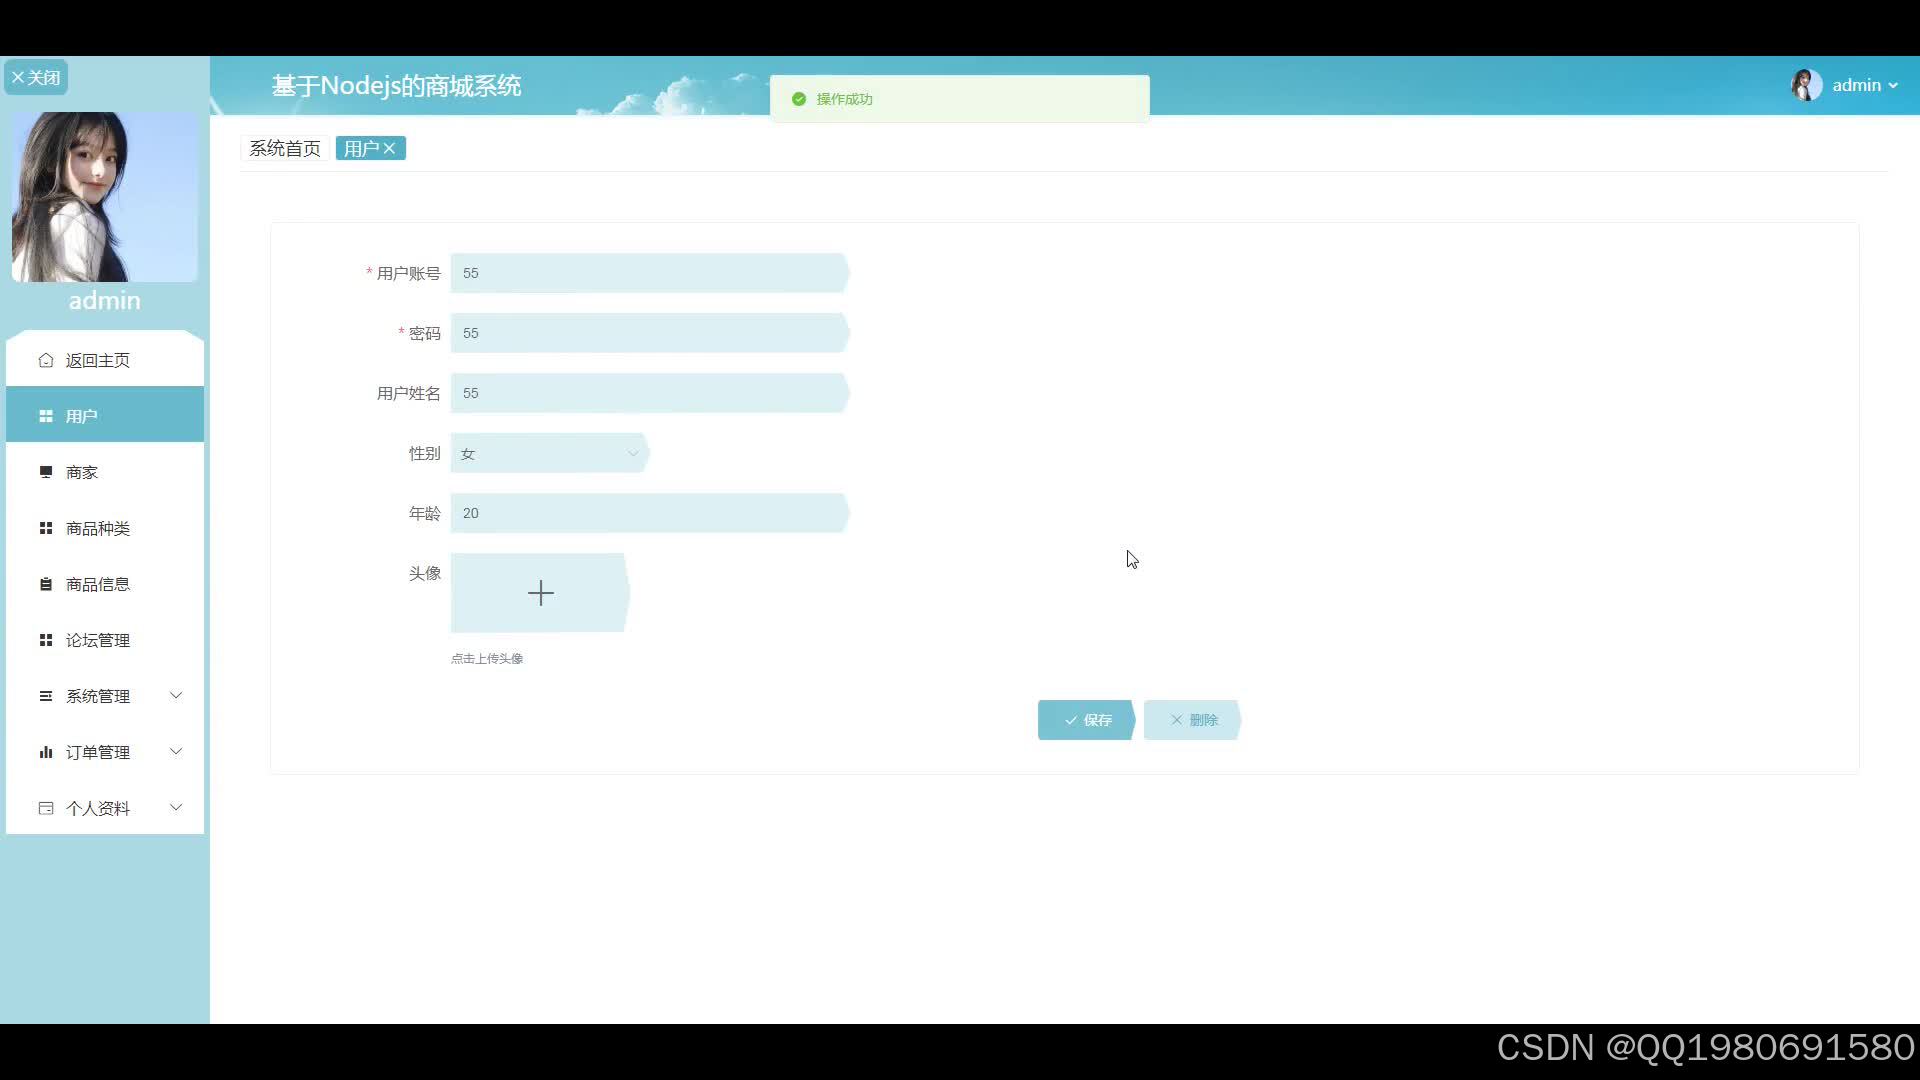Click the grid icon beside 商品种类
The height and width of the screenshot is (1080, 1920).
46,528
